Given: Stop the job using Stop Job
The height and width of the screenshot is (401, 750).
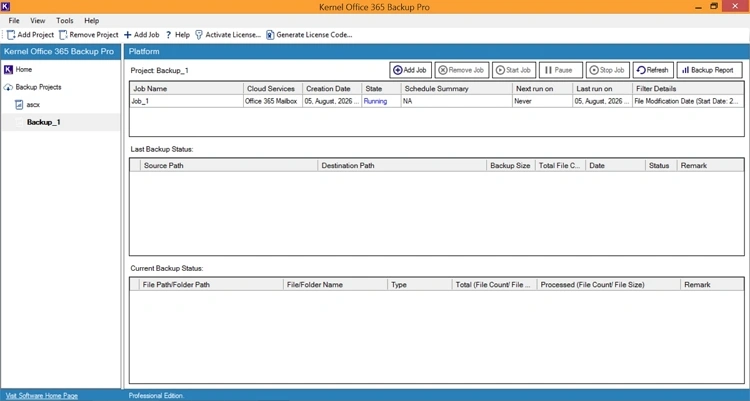Looking at the screenshot, I should (x=607, y=70).
